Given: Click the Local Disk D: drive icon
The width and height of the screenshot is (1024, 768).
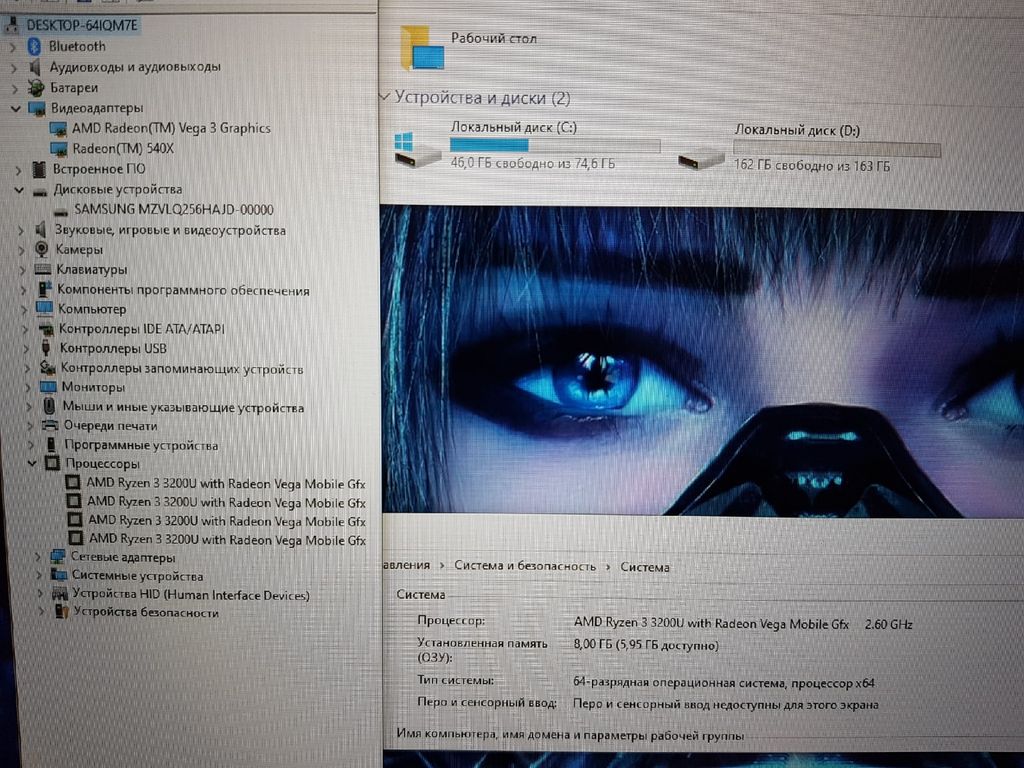Looking at the screenshot, I should (x=701, y=159).
